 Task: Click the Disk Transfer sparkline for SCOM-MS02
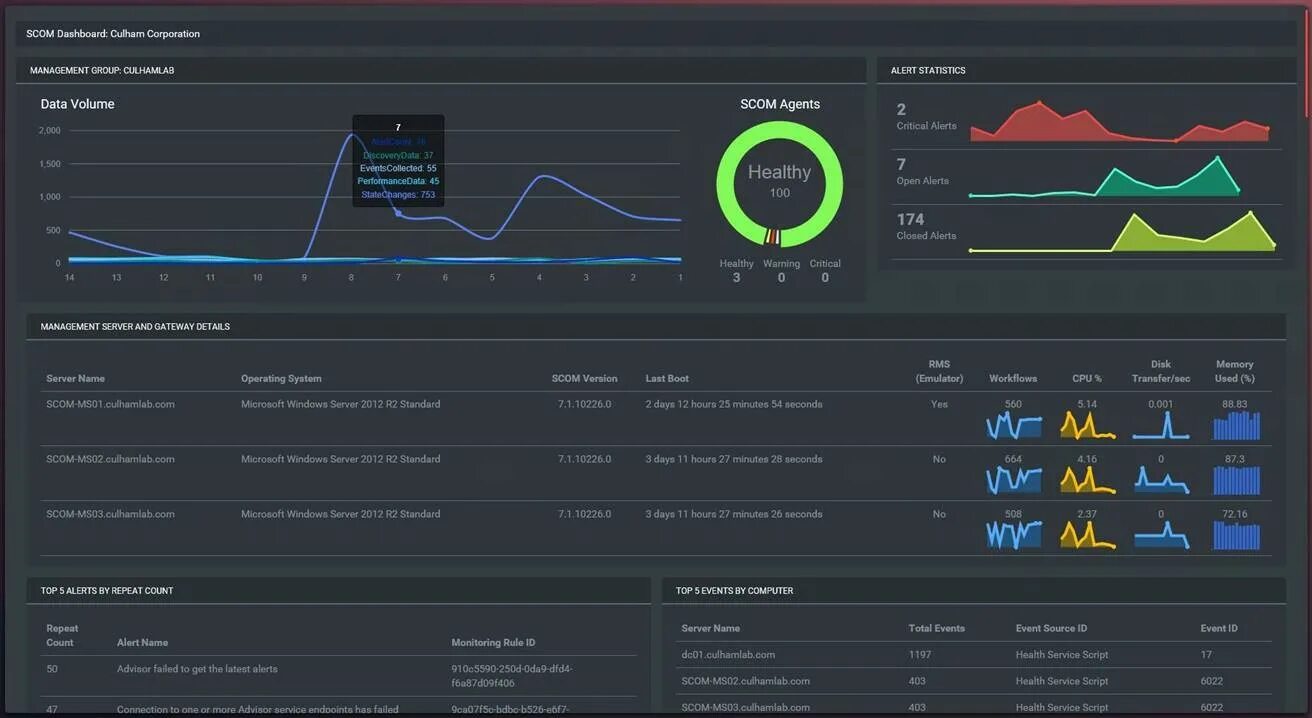click(1161, 481)
